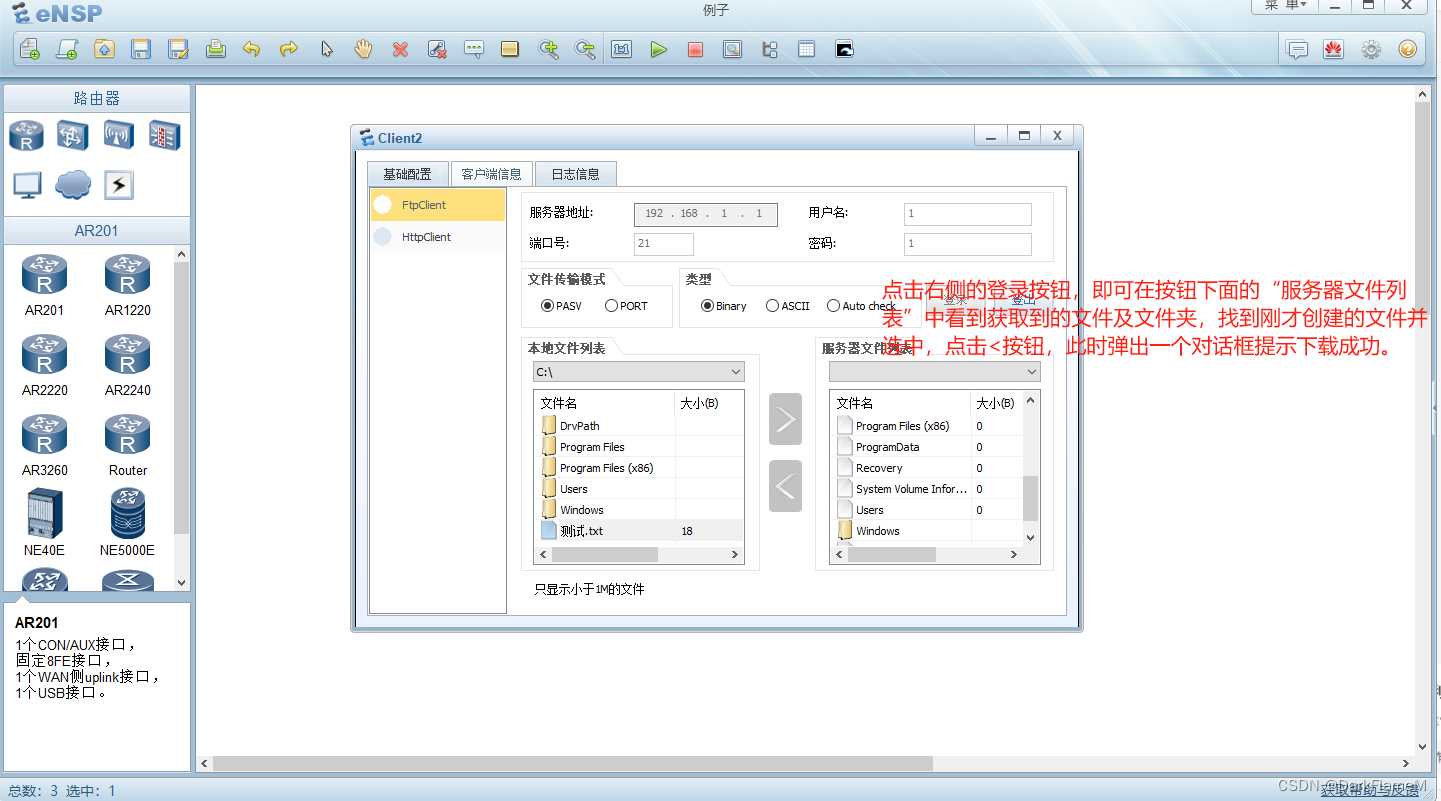
Task: Undo the last action with the yellow arrow
Action: [252, 49]
